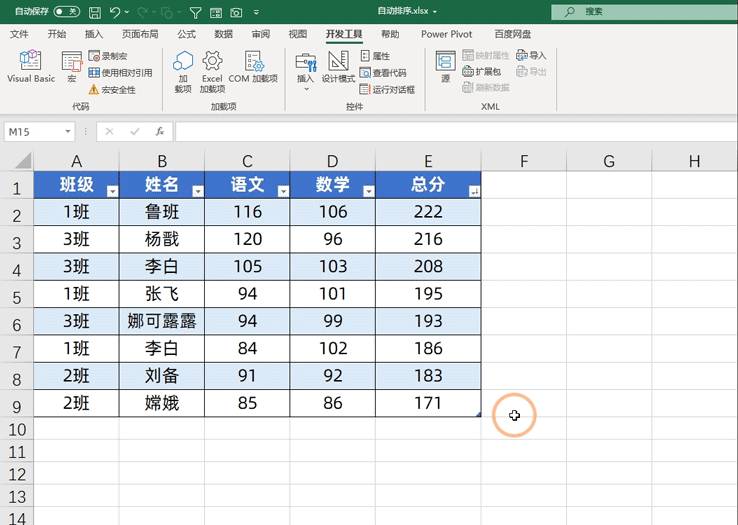The image size is (738, 525).
Task: Open COM 加载项 dialog
Action: [253, 67]
